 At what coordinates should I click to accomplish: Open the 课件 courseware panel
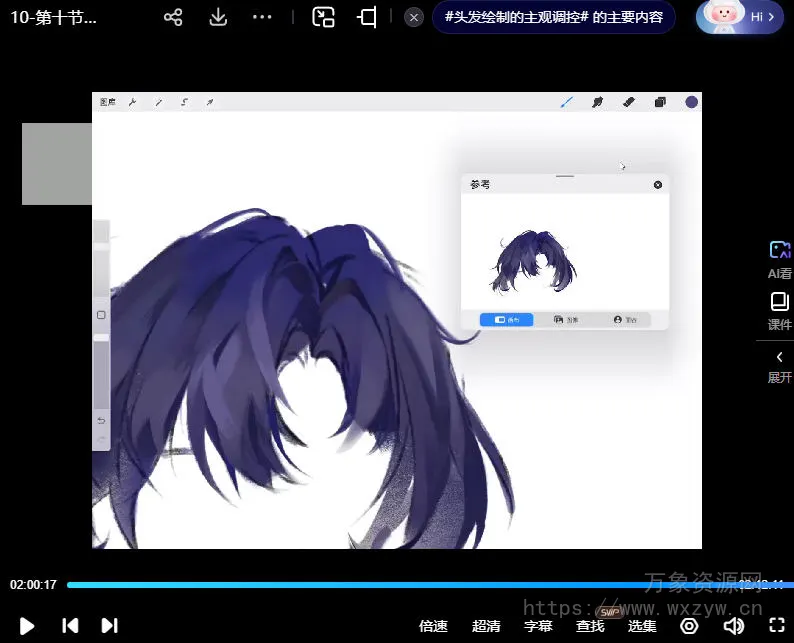[779, 310]
